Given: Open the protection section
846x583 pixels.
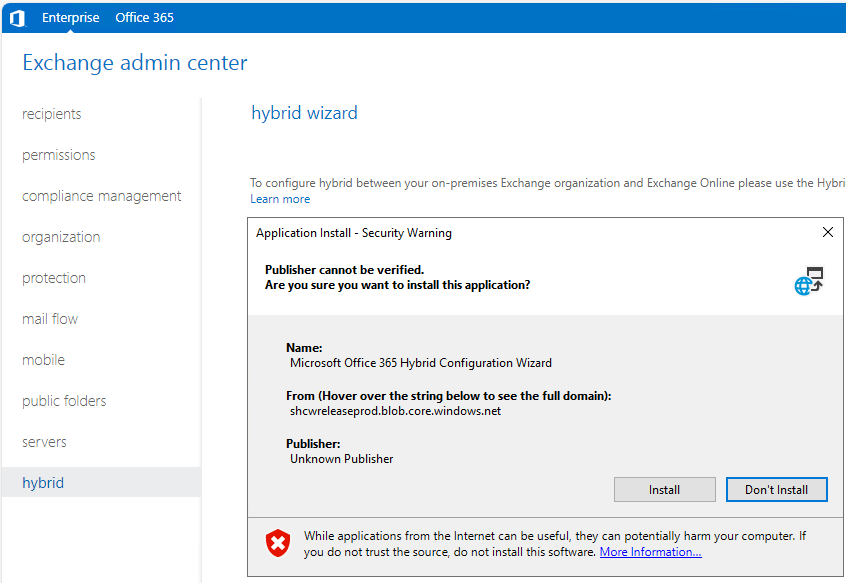Looking at the screenshot, I should (54, 278).
